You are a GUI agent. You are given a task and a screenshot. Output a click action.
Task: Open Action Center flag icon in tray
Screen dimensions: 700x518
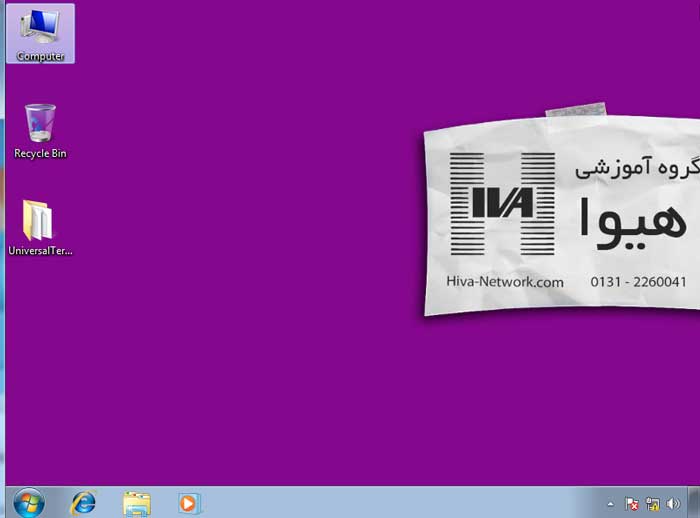coord(632,504)
